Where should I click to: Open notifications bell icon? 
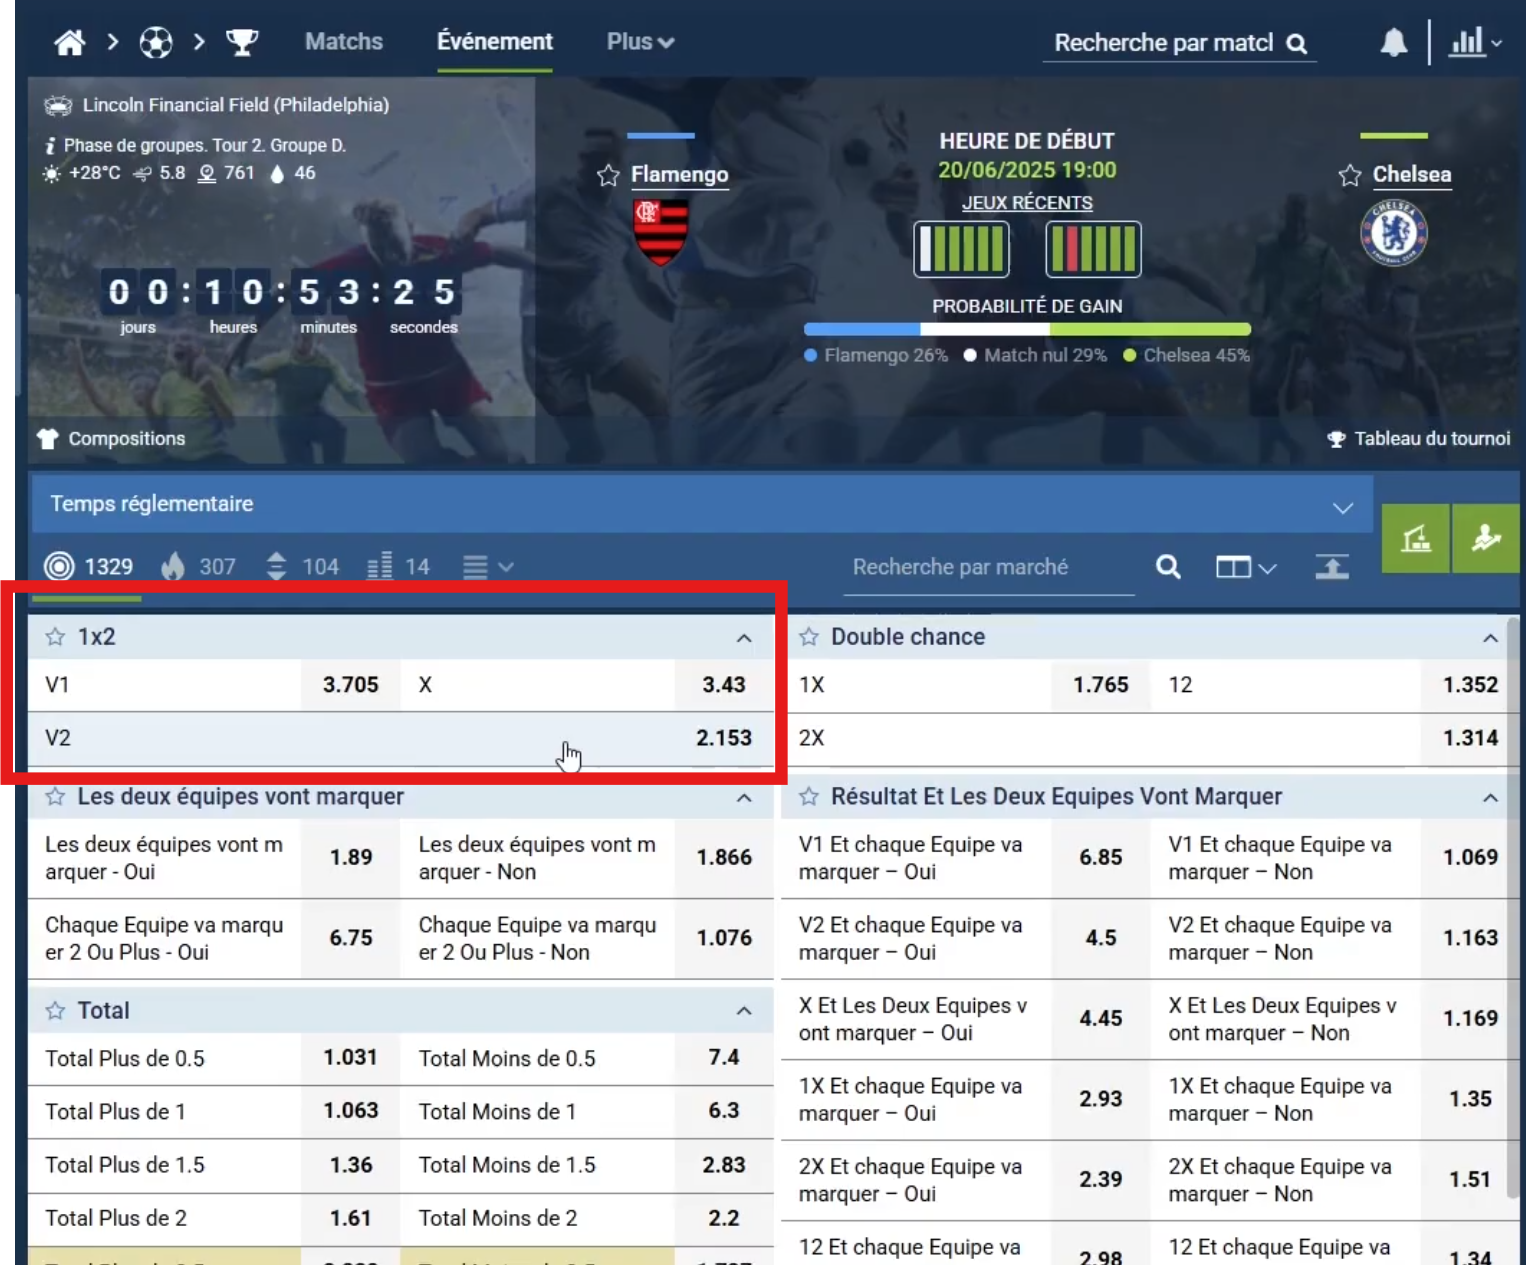[x=1394, y=42]
